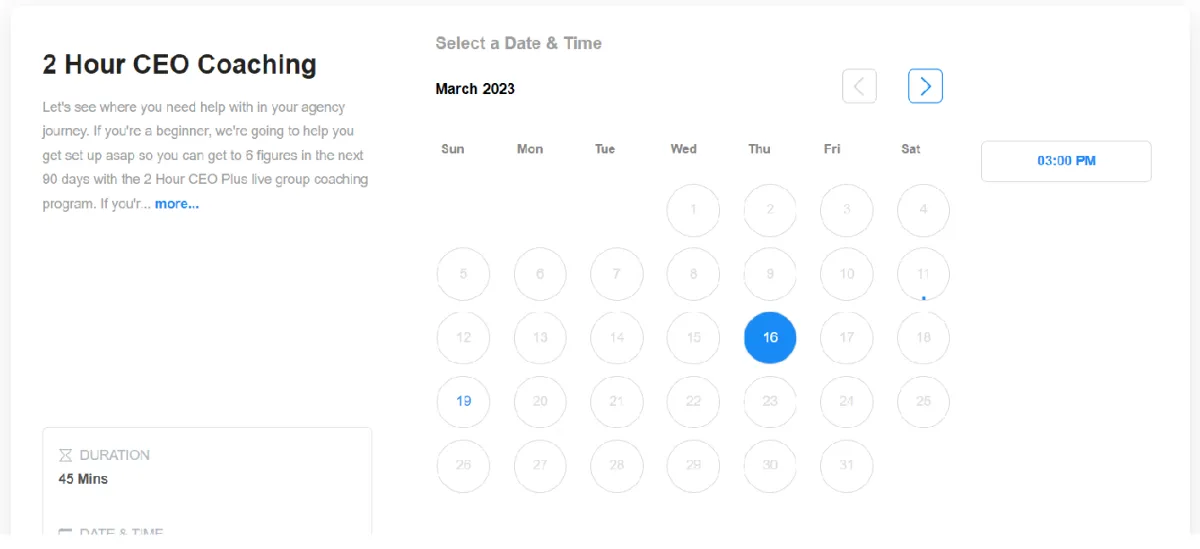Image resolution: width=1200 pixels, height=549 pixels.
Task: Select date 14 under Tuesday
Action: pyautogui.click(x=616, y=338)
